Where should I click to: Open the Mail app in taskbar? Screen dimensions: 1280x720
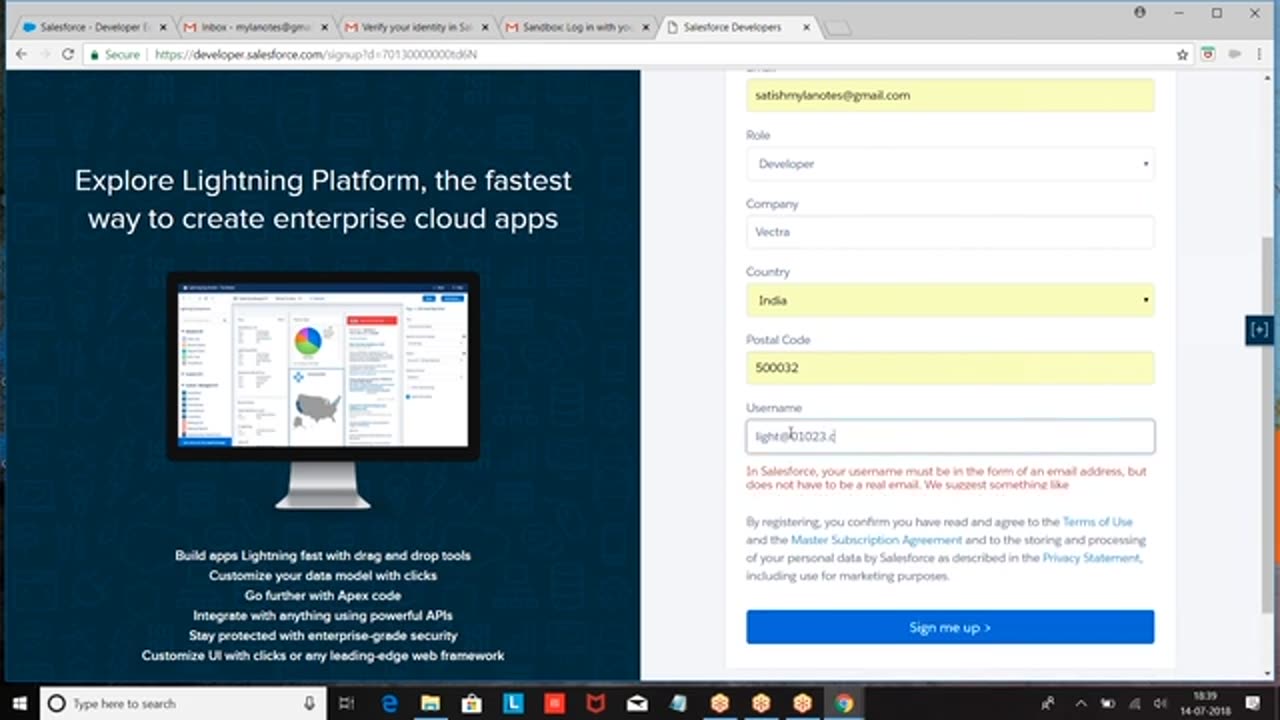pyautogui.click(x=637, y=703)
